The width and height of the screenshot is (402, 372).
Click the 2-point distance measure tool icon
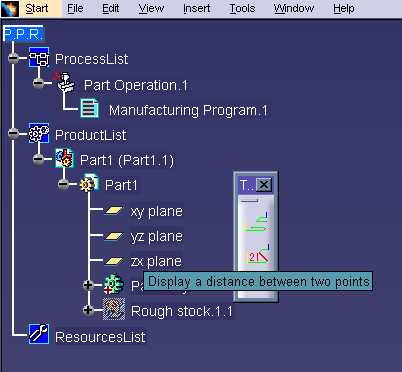[258, 254]
